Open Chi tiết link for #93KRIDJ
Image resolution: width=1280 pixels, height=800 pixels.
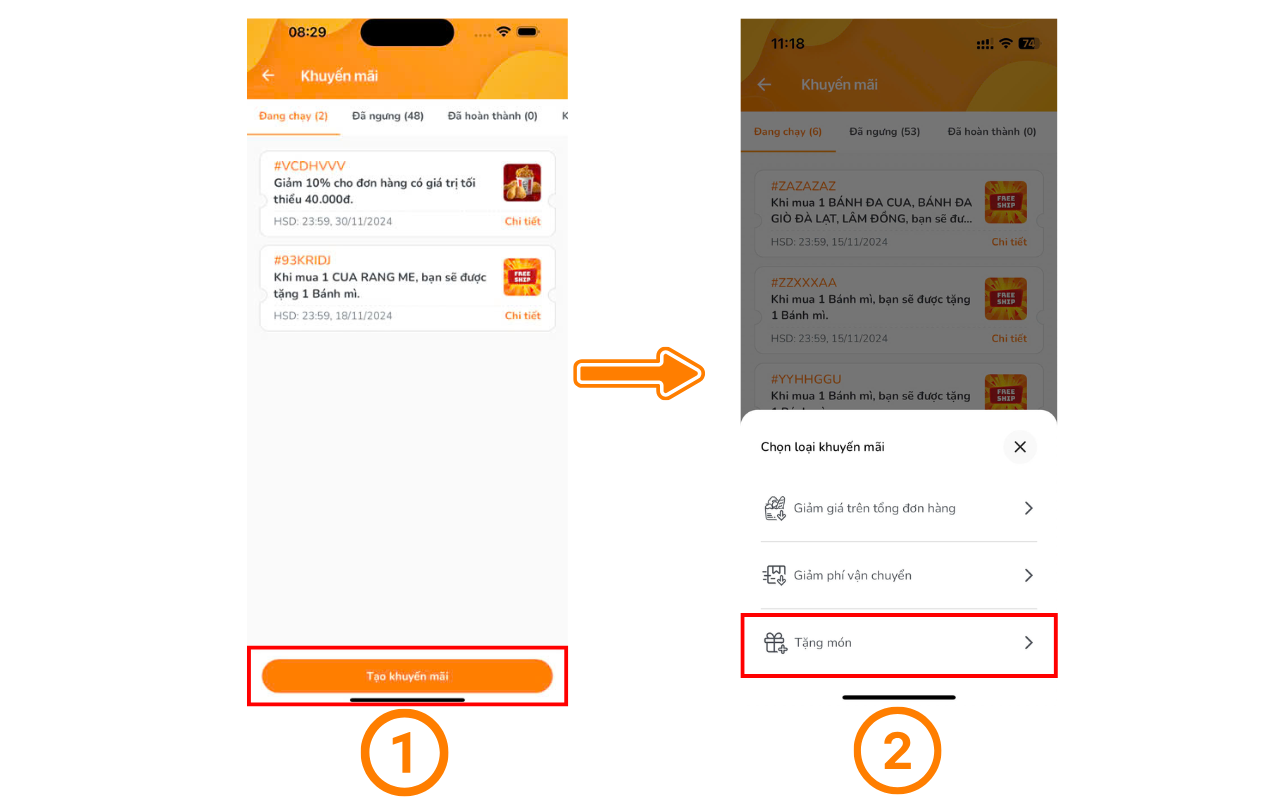(x=522, y=315)
